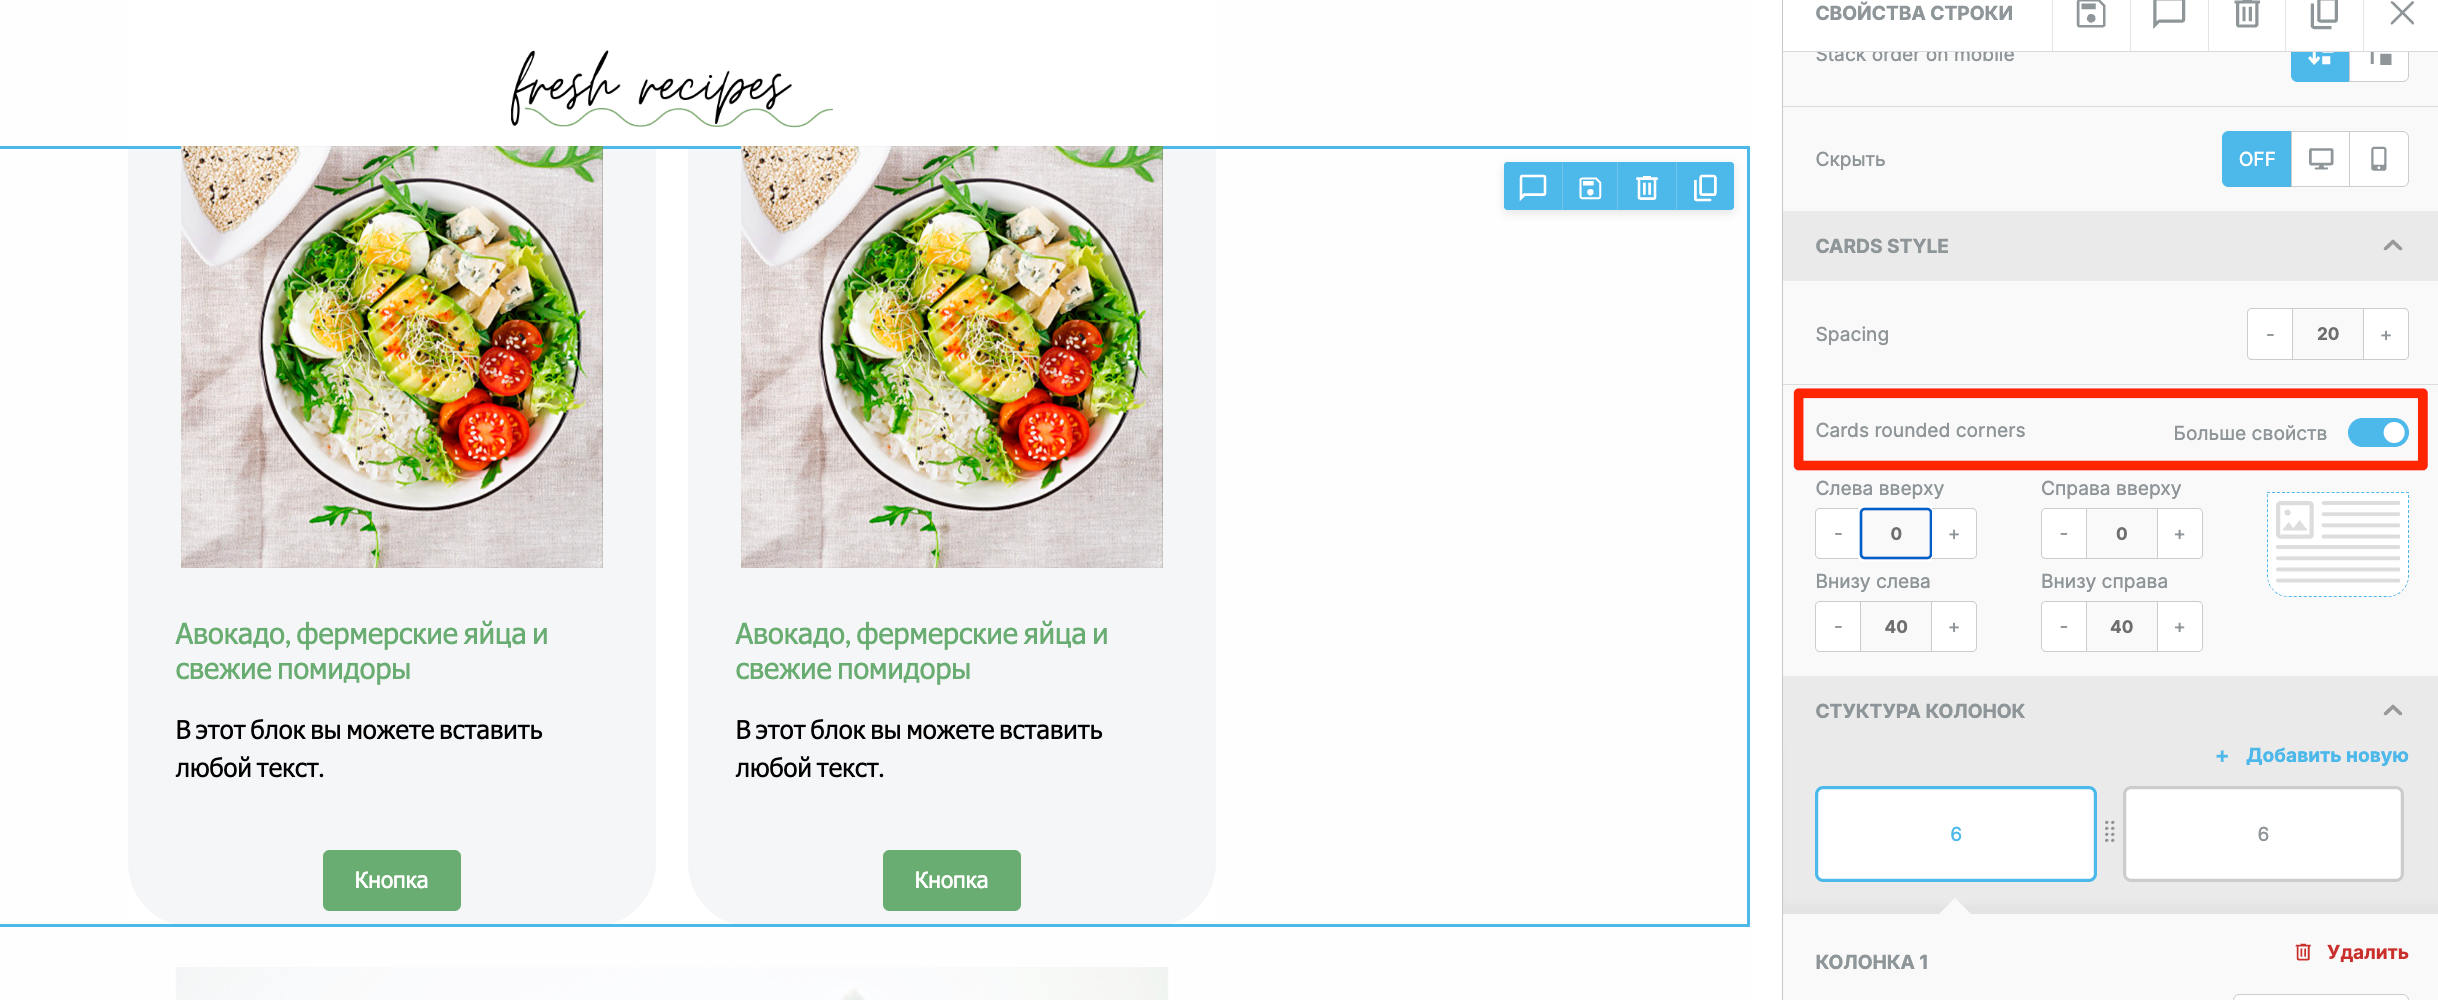Select the second column block labeled 6

pyautogui.click(x=2263, y=834)
